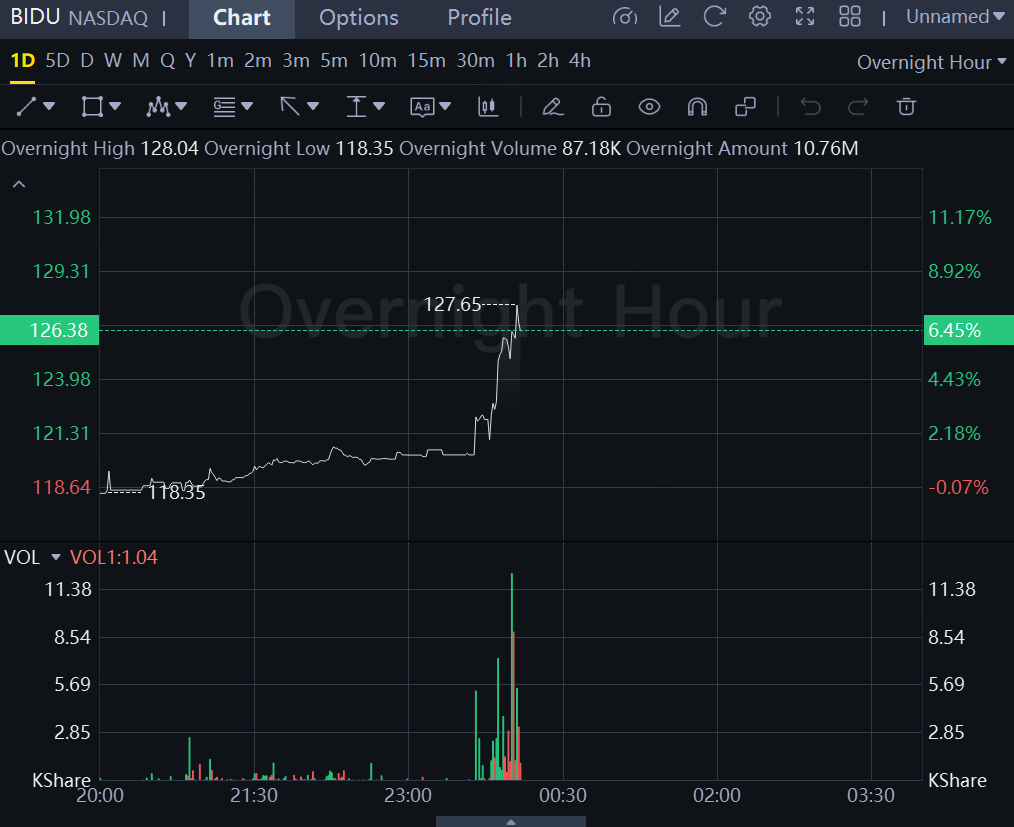Open the Unnamed layout dropdown
This screenshot has width=1014, height=827.
956,17
